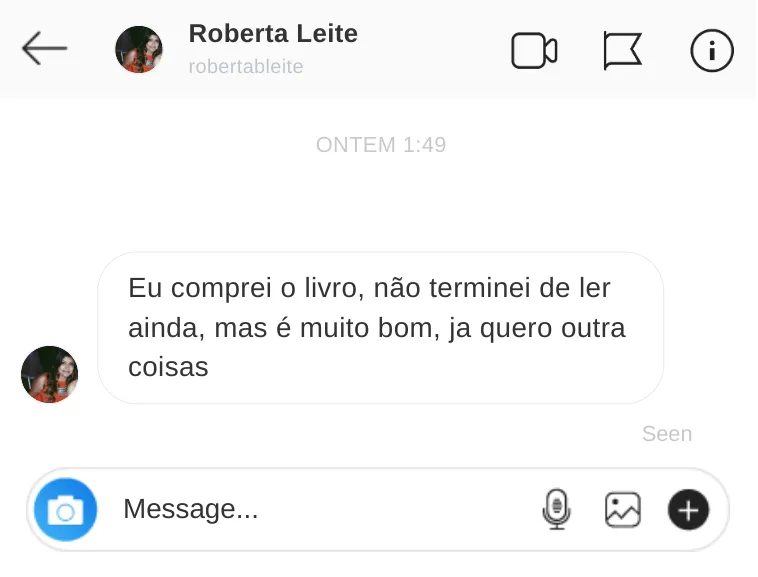
Task: Click the Seen status label
Action: pyautogui.click(x=667, y=434)
